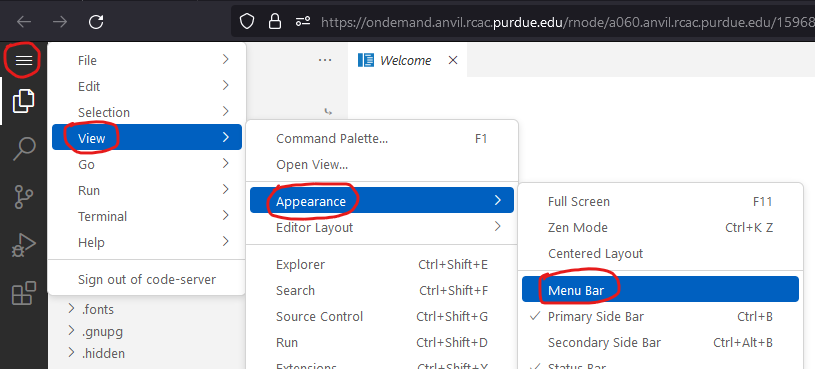The width and height of the screenshot is (815, 369).
Task: Open the Go menu
Action: (x=147, y=164)
